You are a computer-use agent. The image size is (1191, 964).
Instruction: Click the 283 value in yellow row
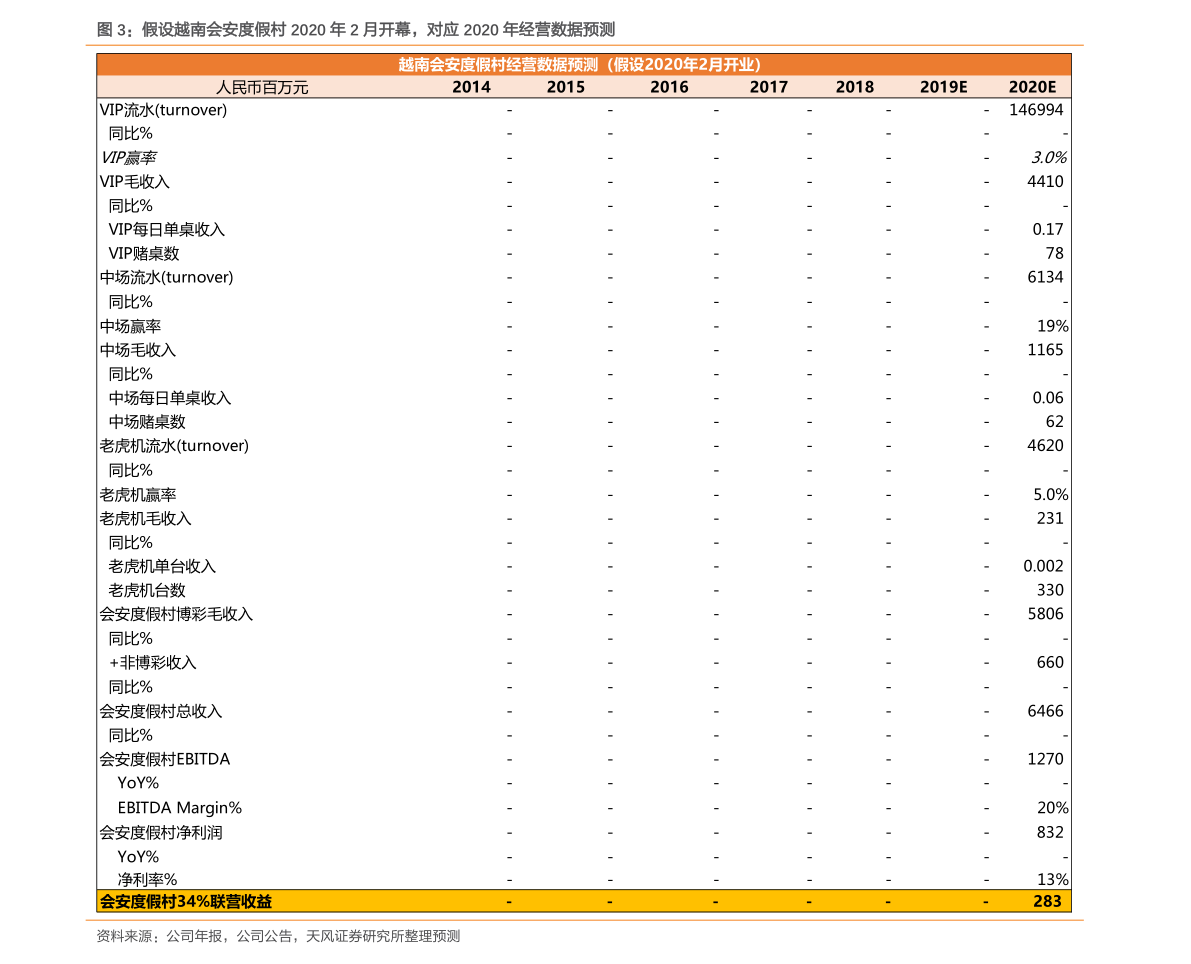[1047, 901]
